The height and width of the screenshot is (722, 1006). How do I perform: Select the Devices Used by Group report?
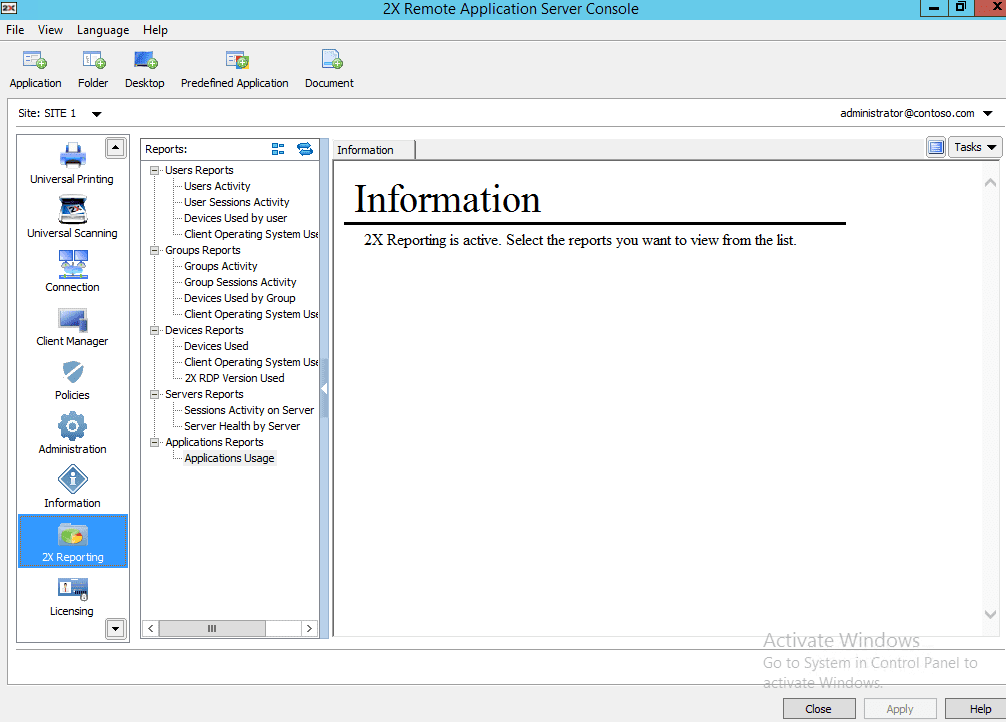pyautogui.click(x=240, y=298)
